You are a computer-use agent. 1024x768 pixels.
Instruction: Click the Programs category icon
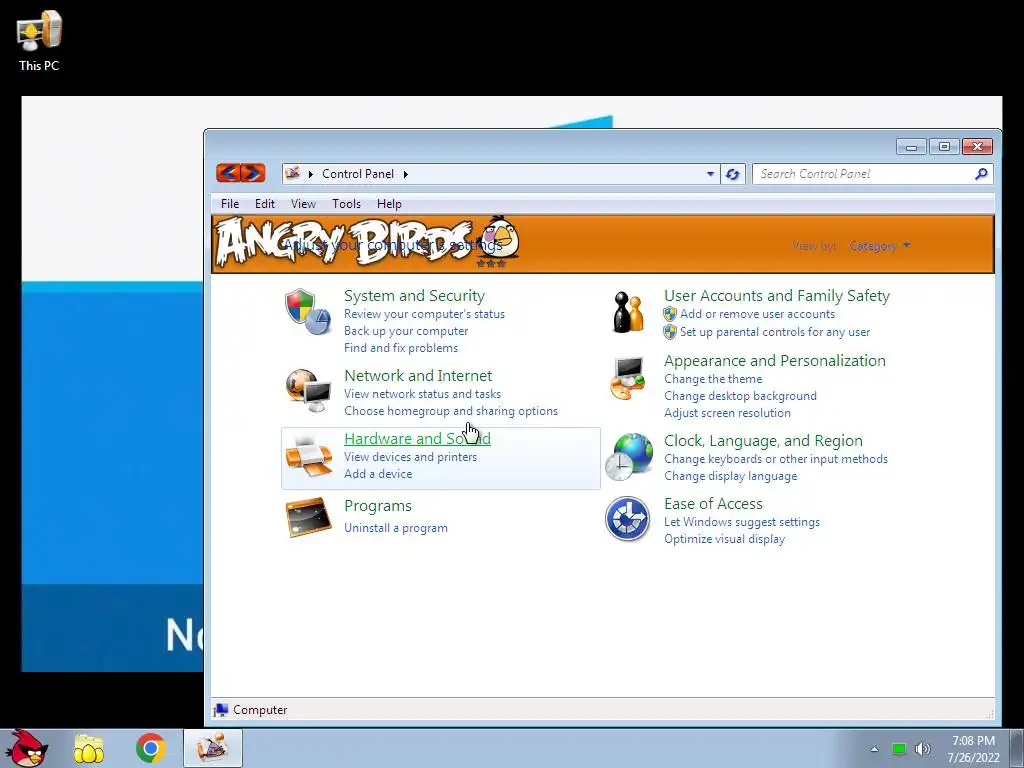[308, 517]
